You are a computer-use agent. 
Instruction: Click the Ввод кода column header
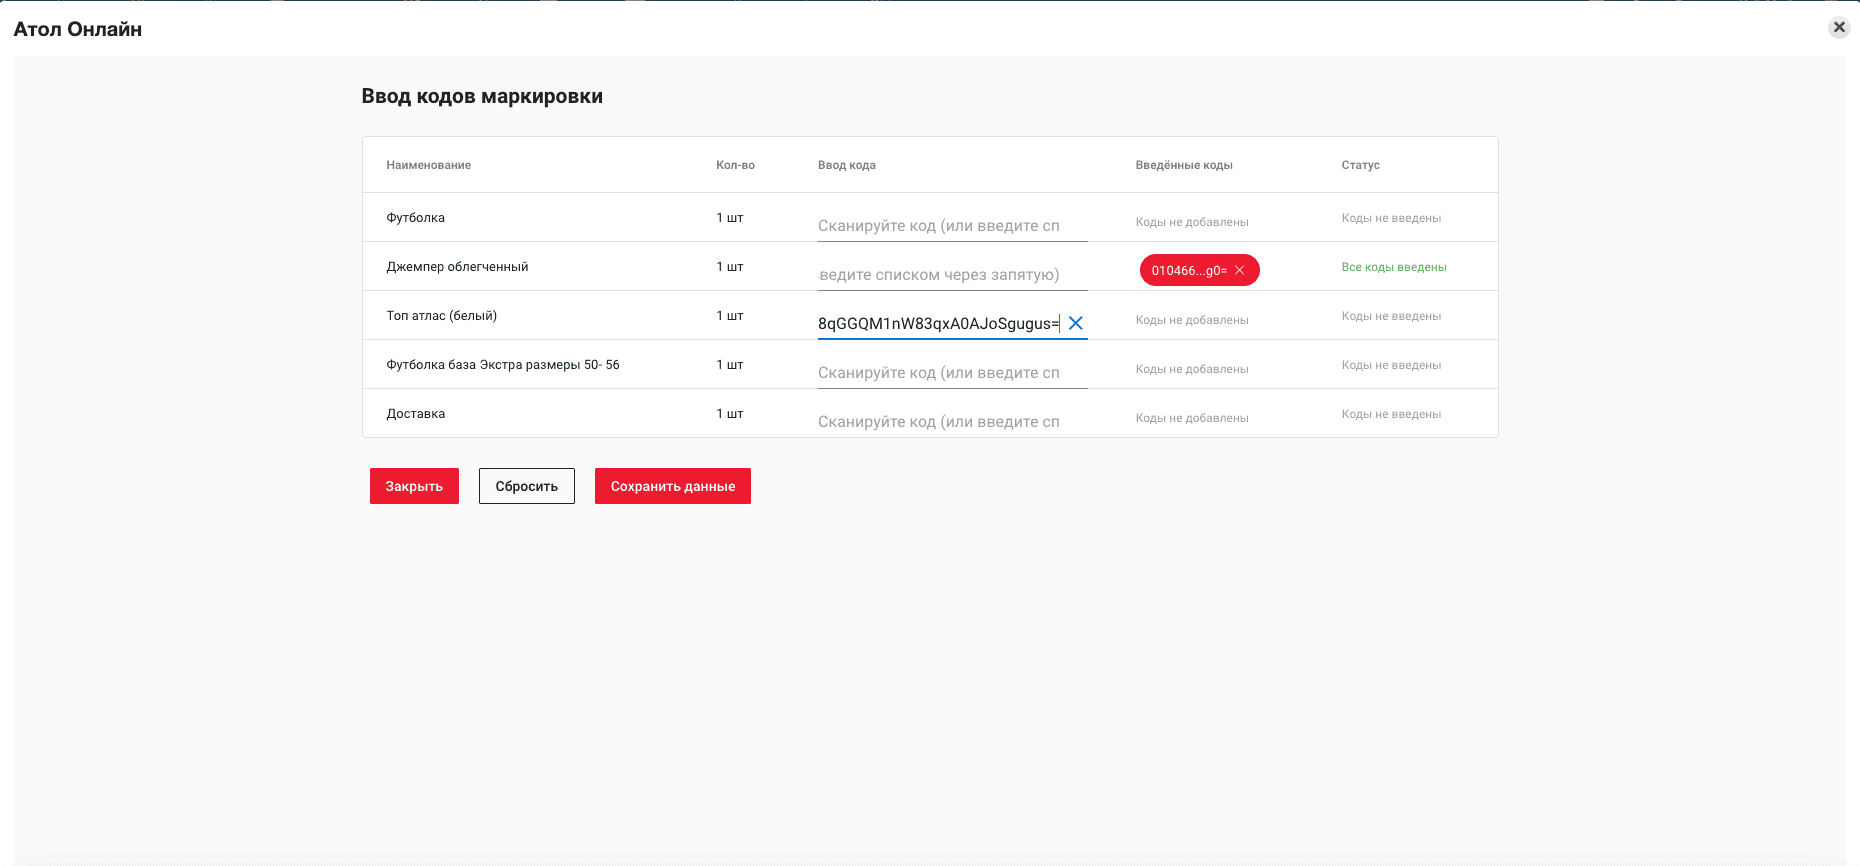846,165
